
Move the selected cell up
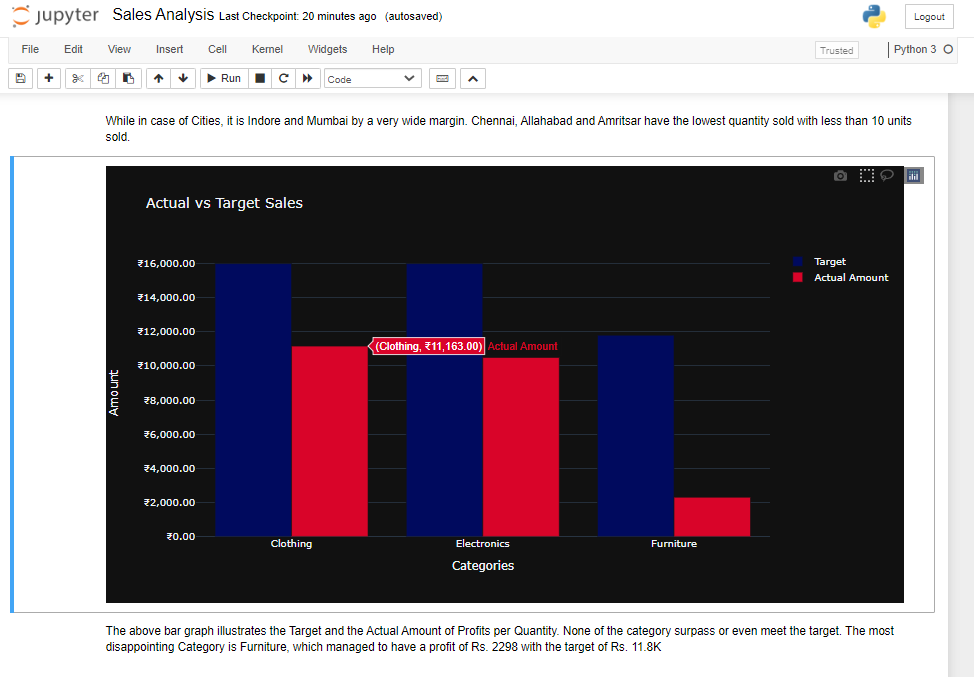tap(158, 78)
